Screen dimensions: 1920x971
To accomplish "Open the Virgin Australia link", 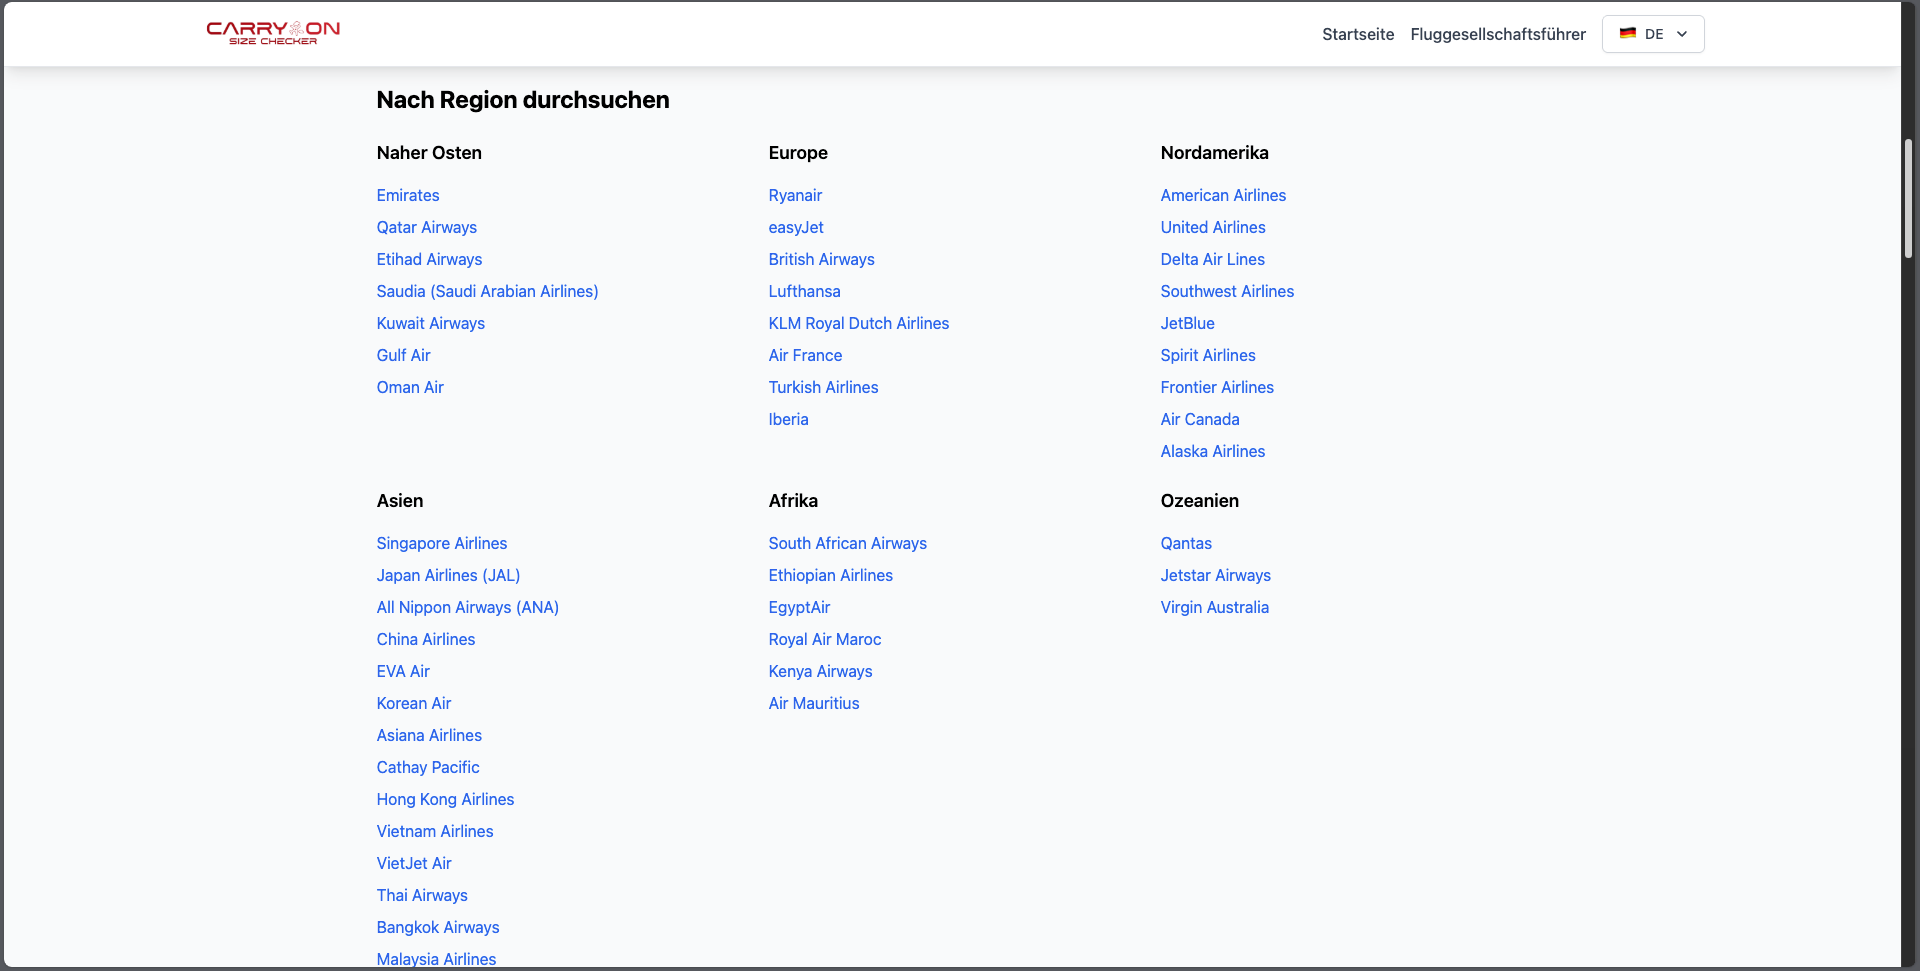I will [1214, 607].
